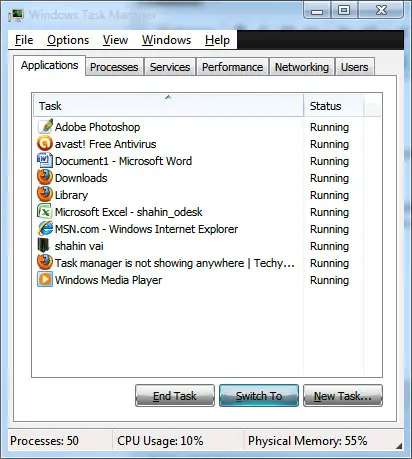Click the End Task button
Viewport: 412px width, 459px height.
[x=175, y=396]
